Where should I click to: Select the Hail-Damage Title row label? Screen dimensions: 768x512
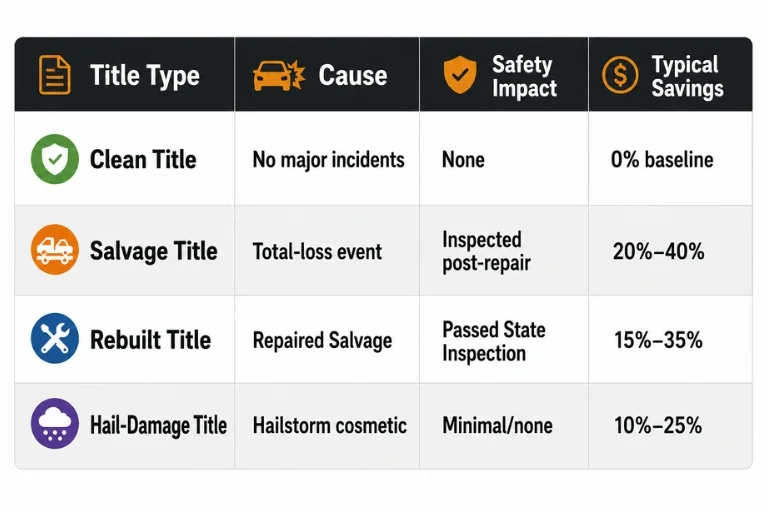click(158, 425)
